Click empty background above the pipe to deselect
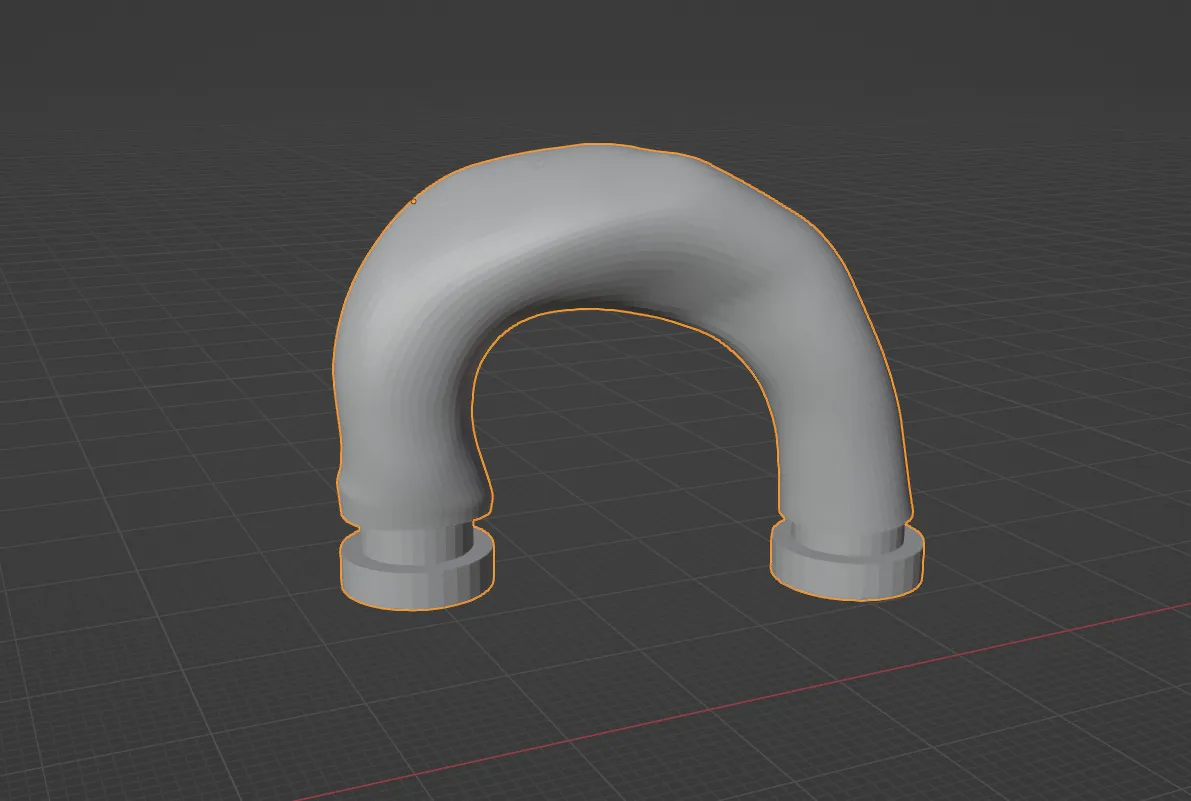 (x=600, y=70)
